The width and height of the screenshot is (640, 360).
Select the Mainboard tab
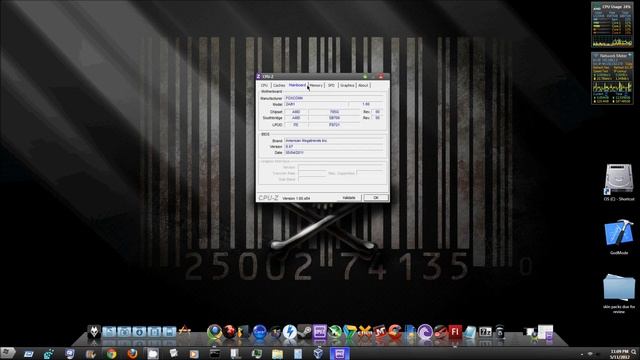[297, 85]
